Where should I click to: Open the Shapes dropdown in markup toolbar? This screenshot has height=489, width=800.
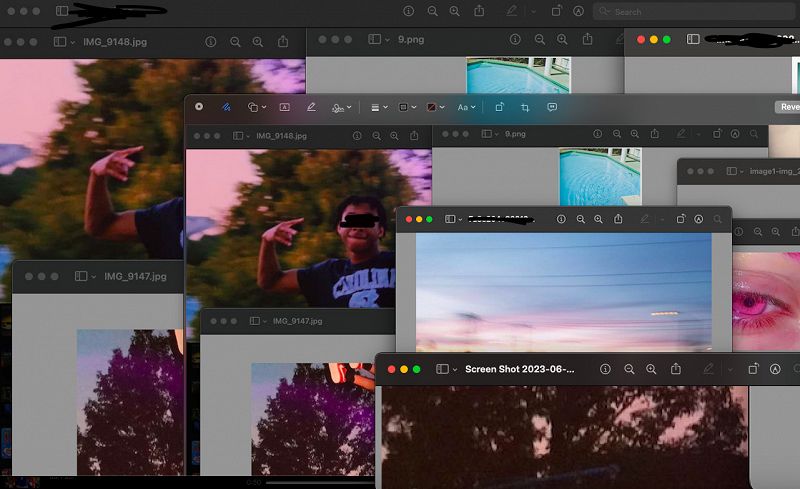coord(256,106)
